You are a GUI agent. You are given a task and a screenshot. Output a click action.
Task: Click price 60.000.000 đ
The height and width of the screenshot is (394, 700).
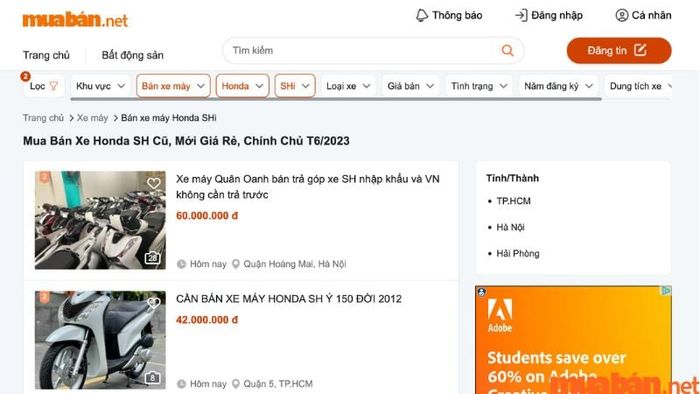pyautogui.click(x=207, y=216)
